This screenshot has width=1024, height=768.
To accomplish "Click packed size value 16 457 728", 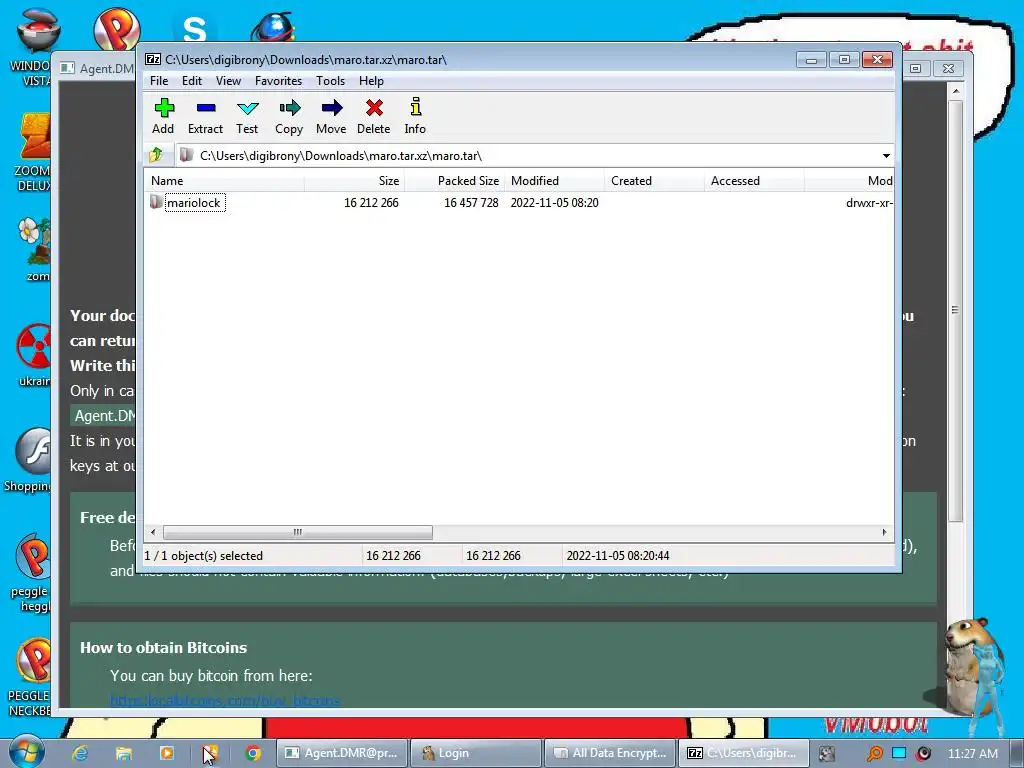I will tap(471, 203).
